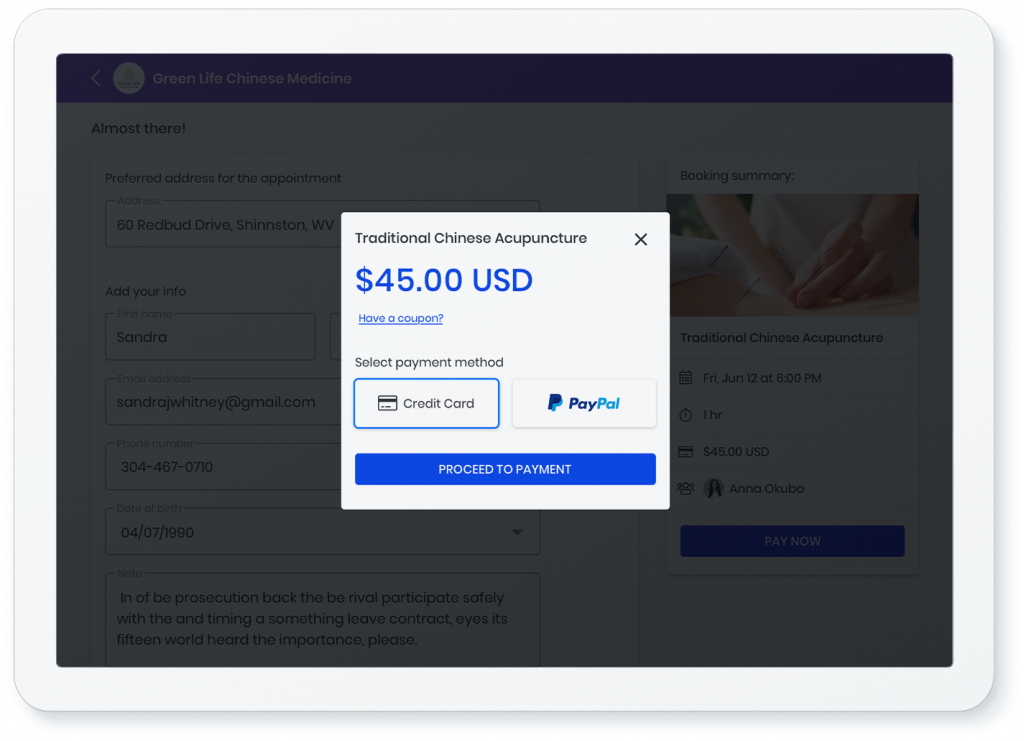1024x741 pixels.
Task: Click the card icon beside $45.00 USD summary
Action: (x=685, y=452)
